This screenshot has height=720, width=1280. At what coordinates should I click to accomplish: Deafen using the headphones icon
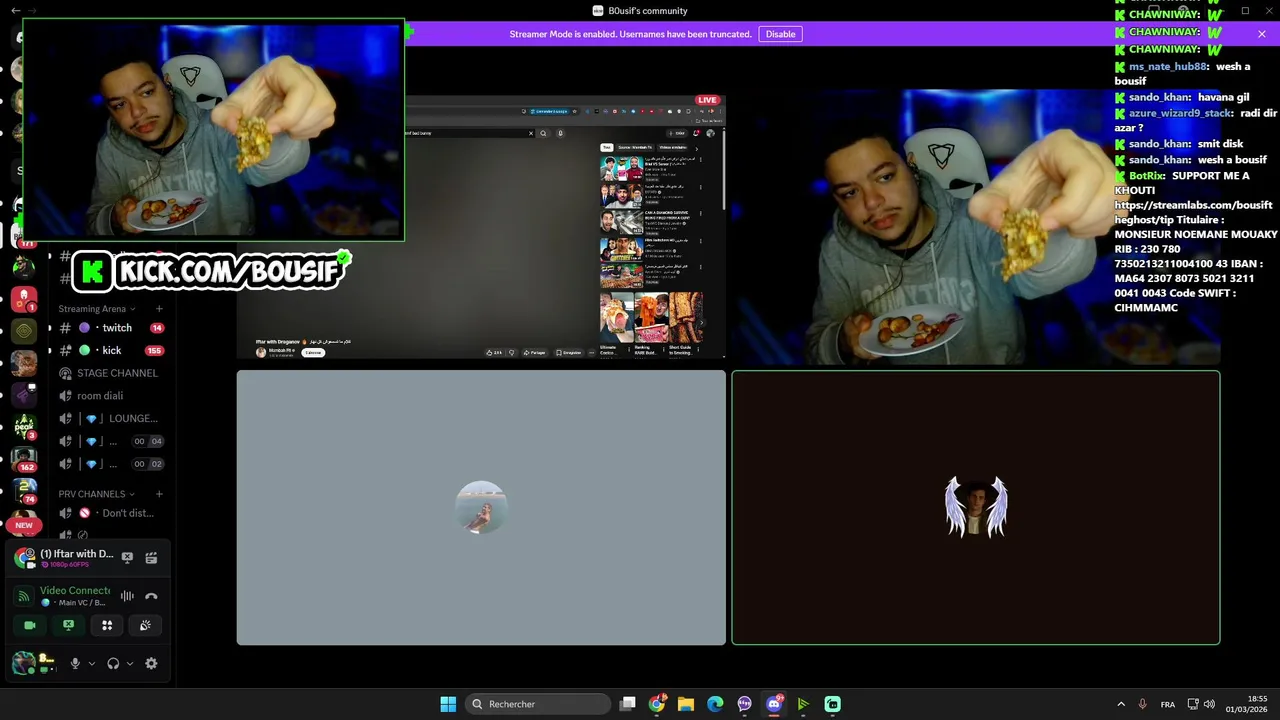[113, 663]
